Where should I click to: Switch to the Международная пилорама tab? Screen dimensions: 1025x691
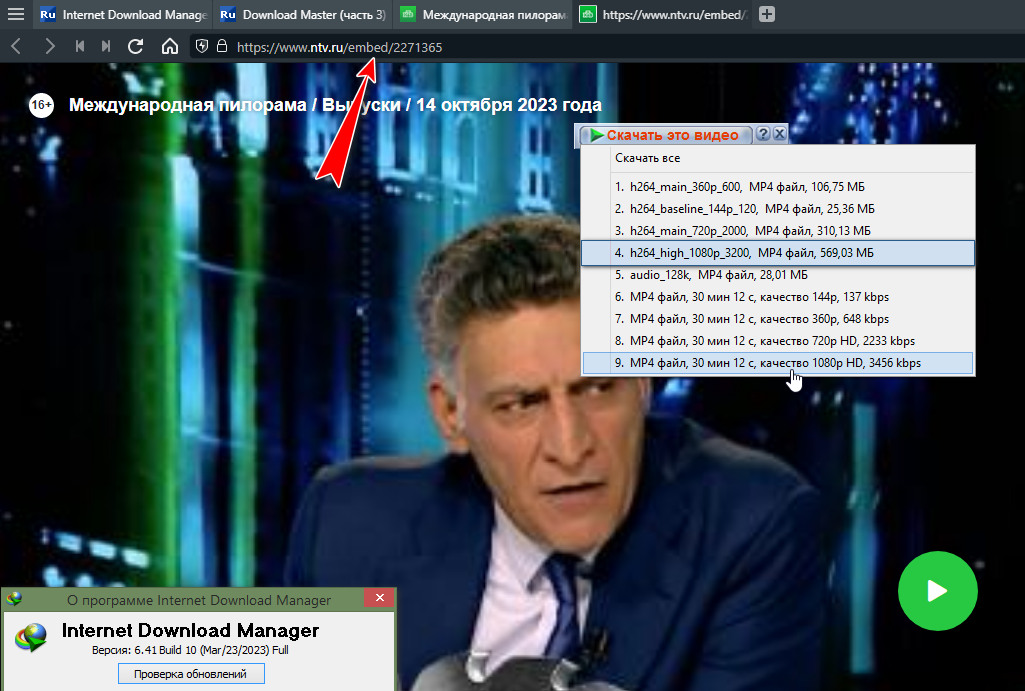(482, 14)
